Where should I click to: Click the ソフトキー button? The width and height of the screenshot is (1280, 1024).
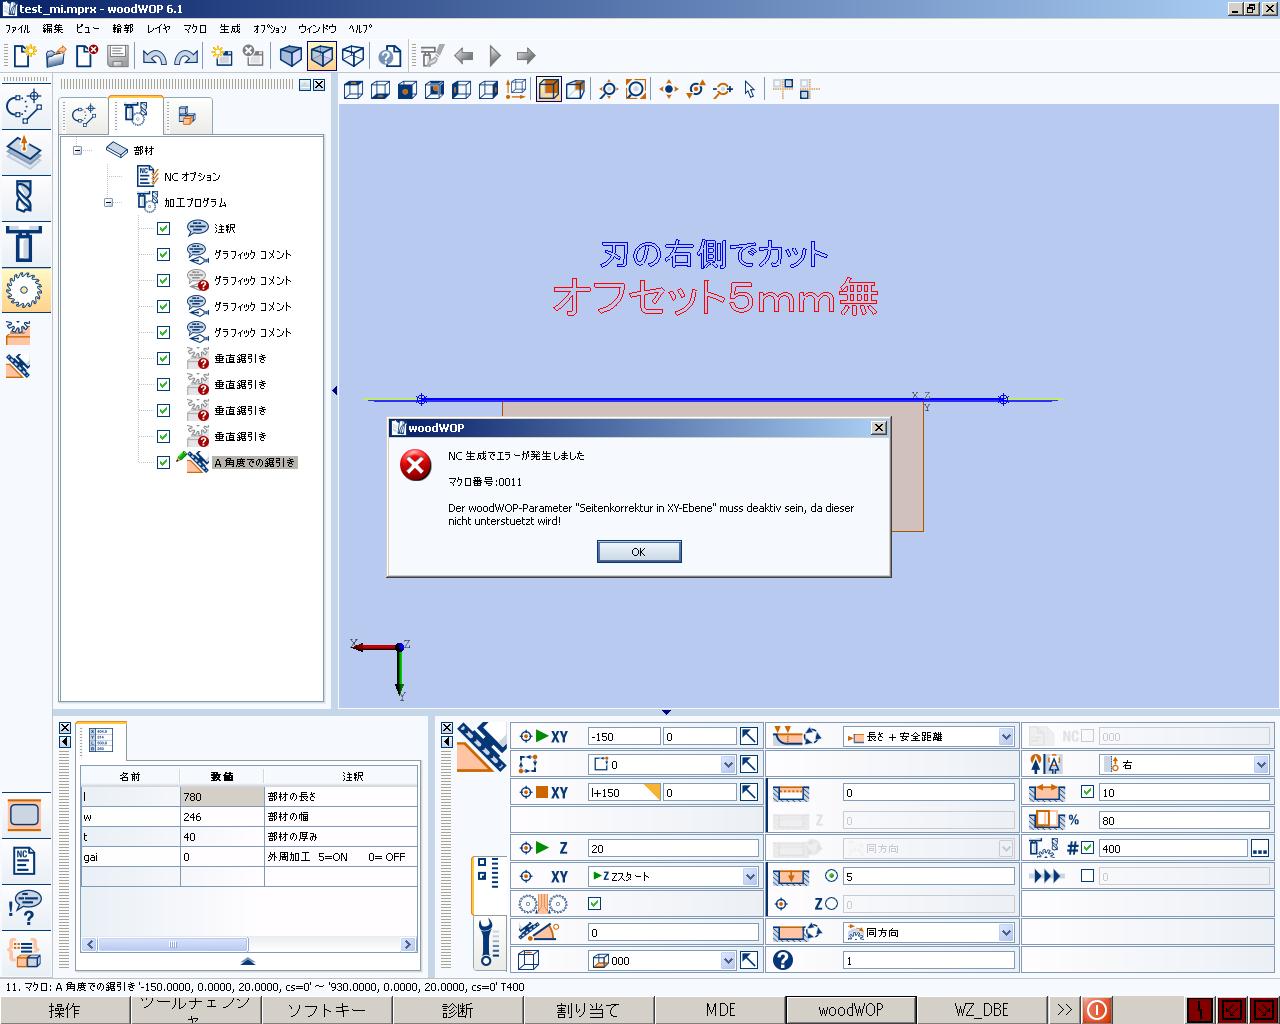click(x=326, y=1010)
